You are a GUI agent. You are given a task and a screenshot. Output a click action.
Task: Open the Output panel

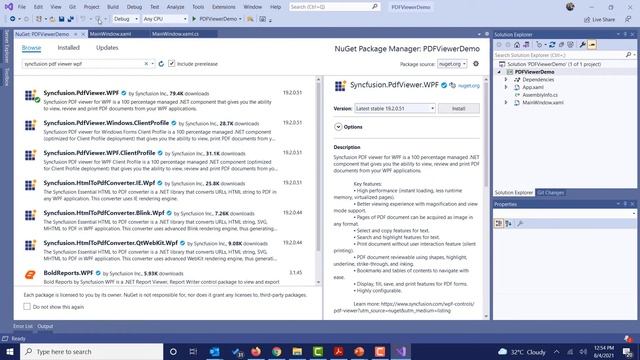(x=45, y=326)
